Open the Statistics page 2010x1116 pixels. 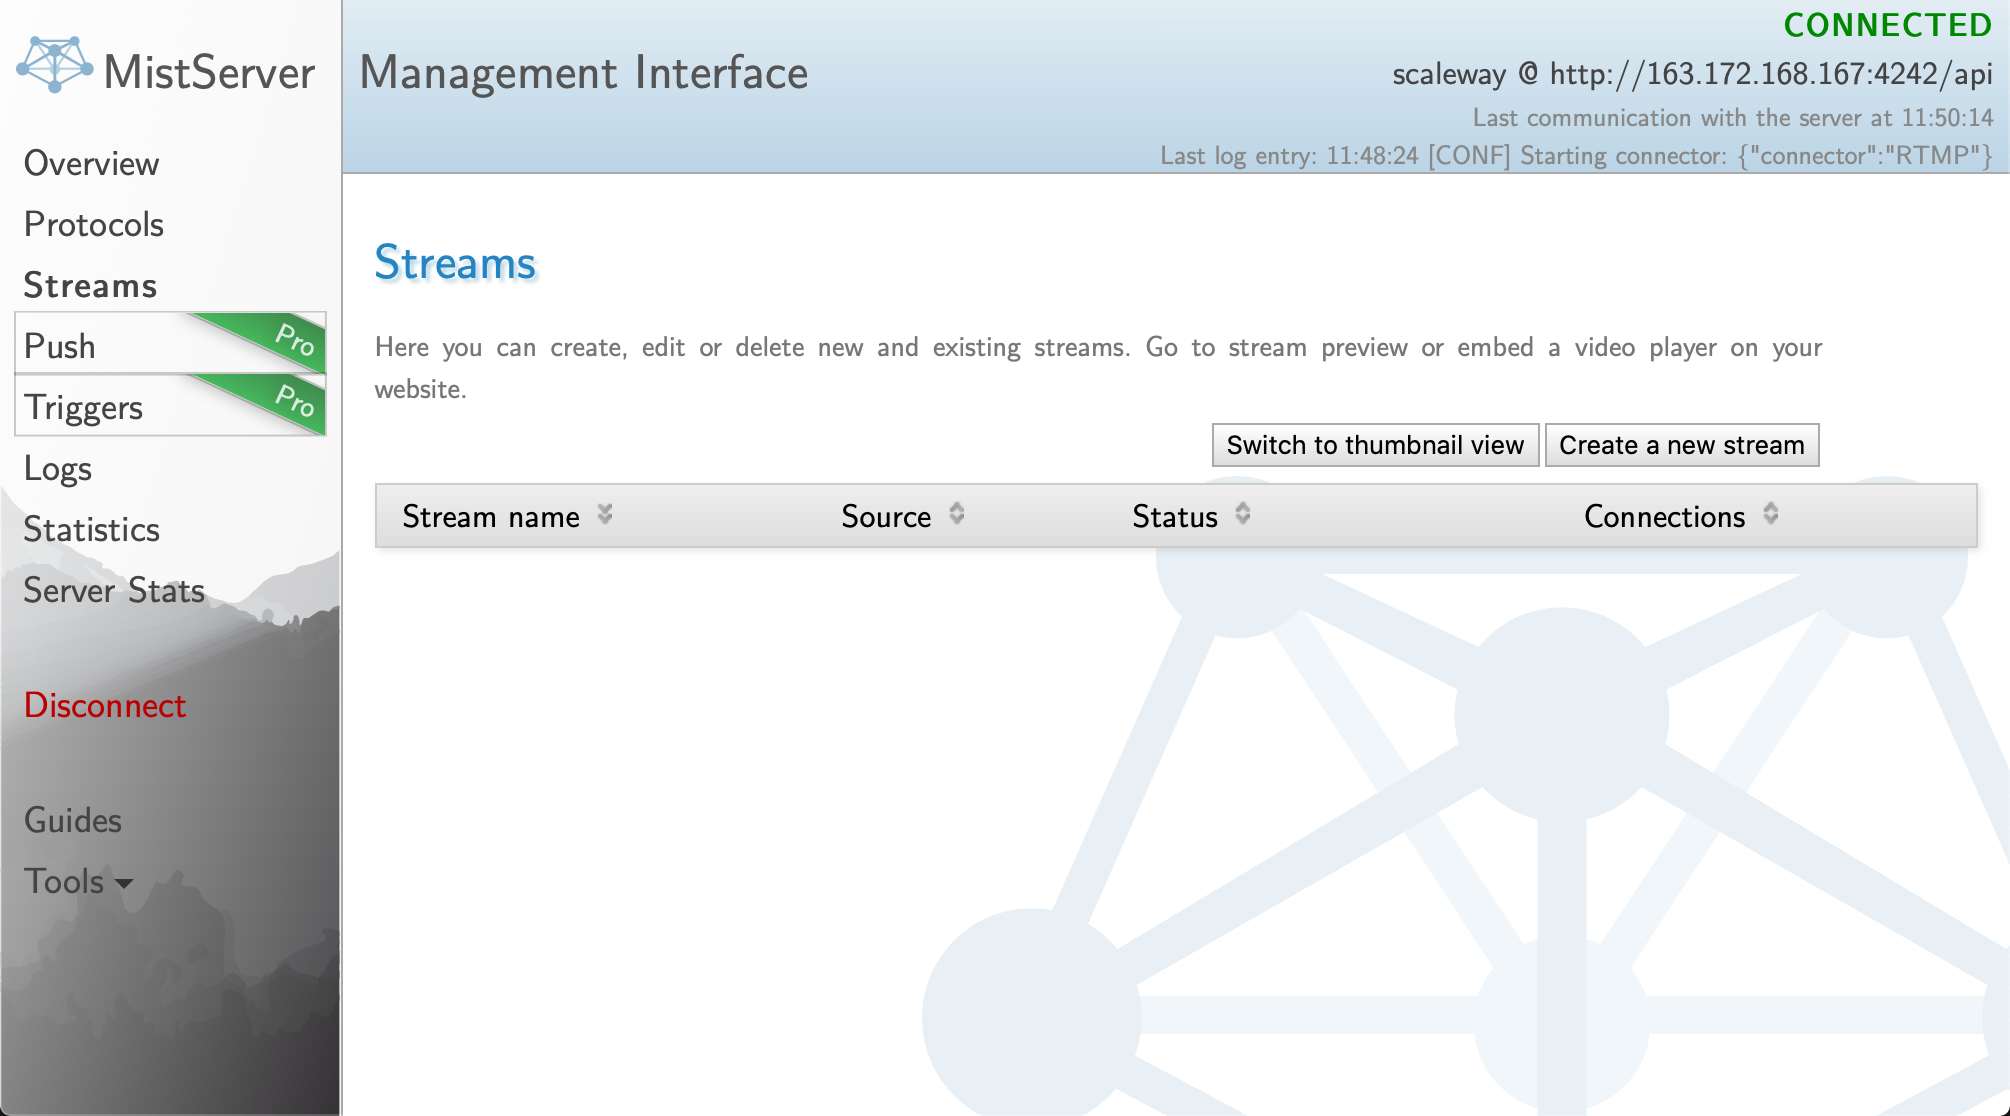coord(91,529)
